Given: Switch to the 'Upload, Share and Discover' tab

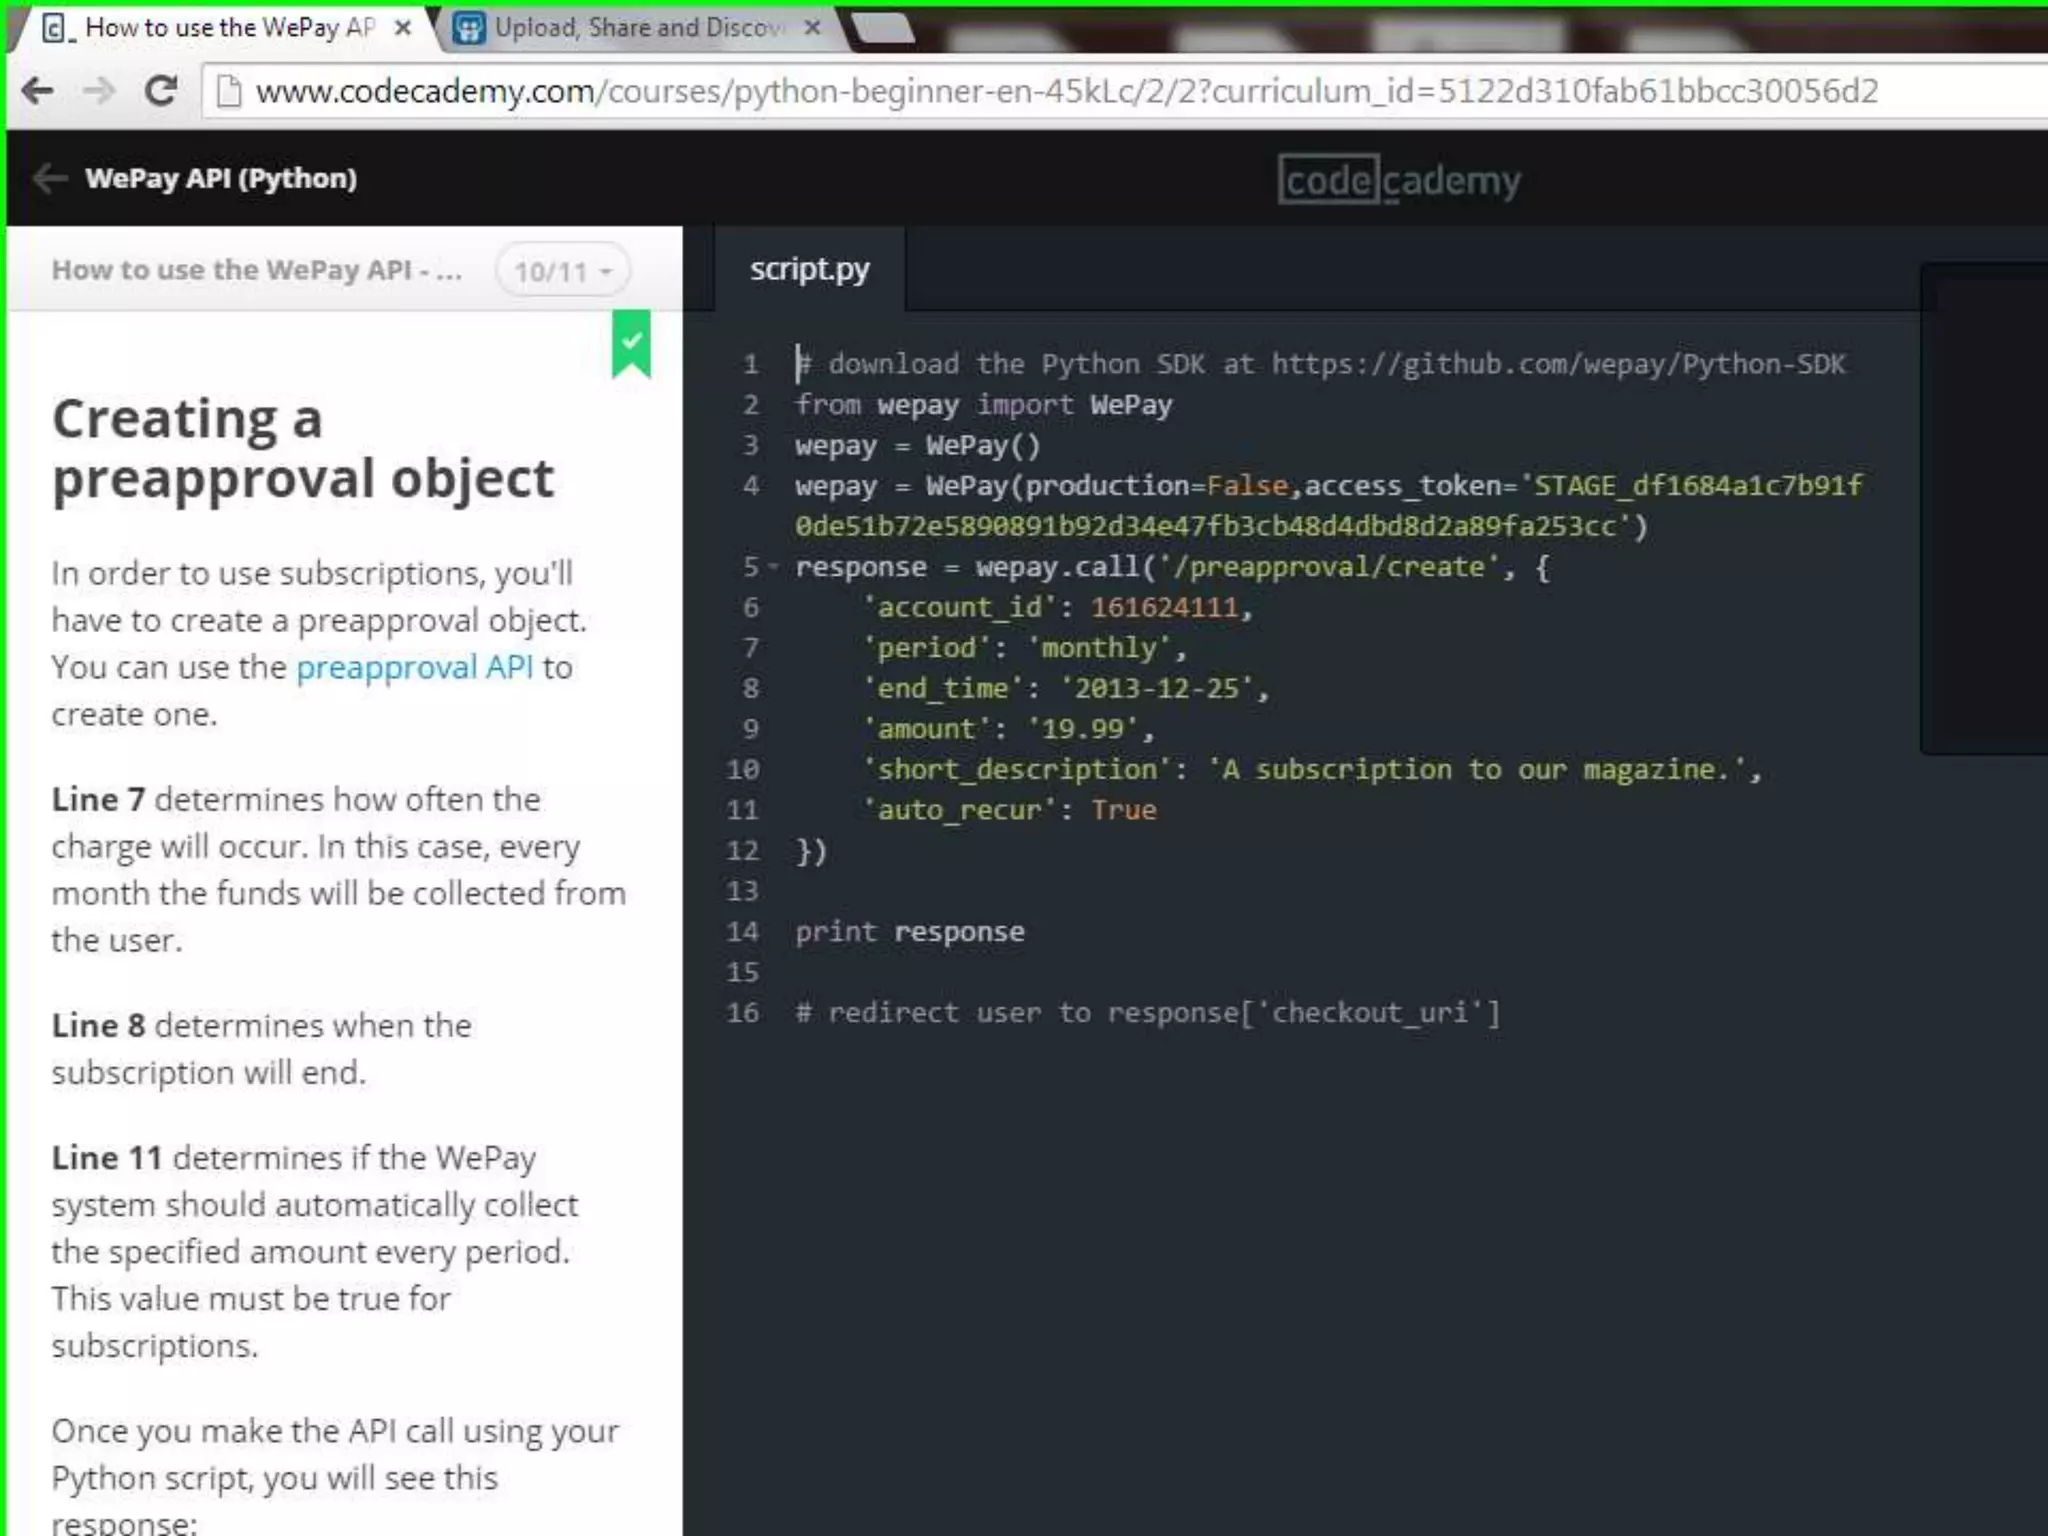Looking at the screenshot, I should (x=638, y=28).
